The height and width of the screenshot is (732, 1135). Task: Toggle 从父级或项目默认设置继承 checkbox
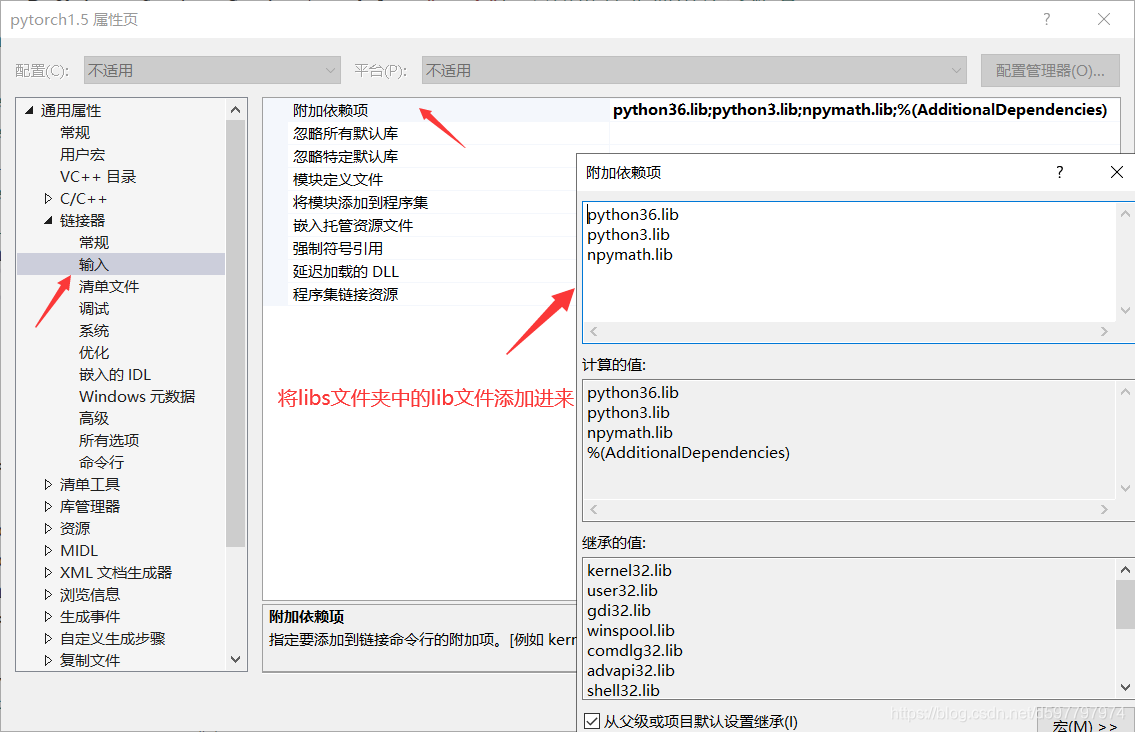[592, 721]
